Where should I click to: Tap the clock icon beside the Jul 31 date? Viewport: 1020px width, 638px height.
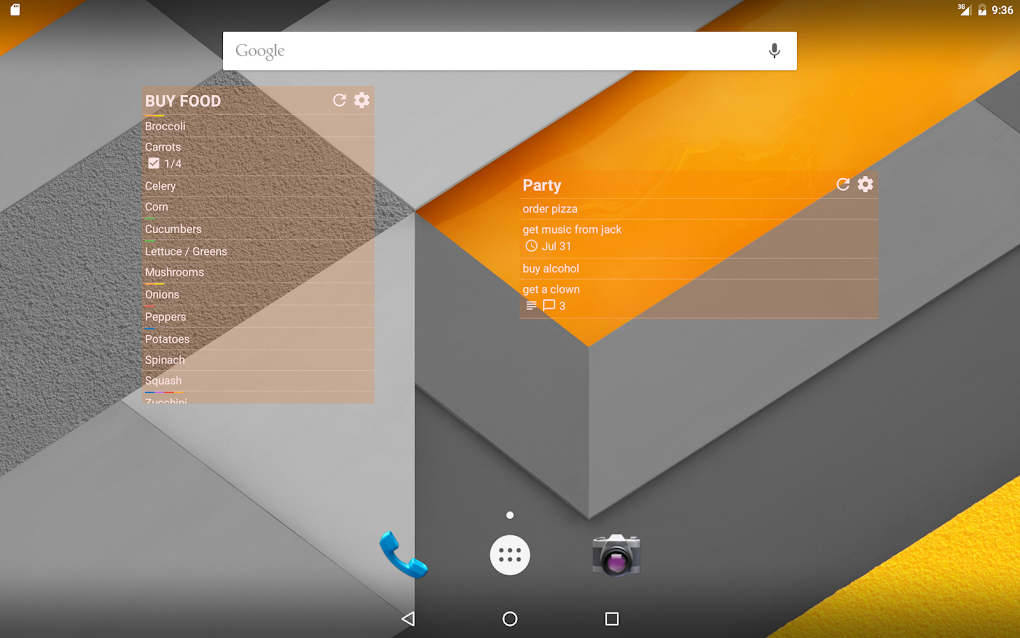click(x=529, y=246)
